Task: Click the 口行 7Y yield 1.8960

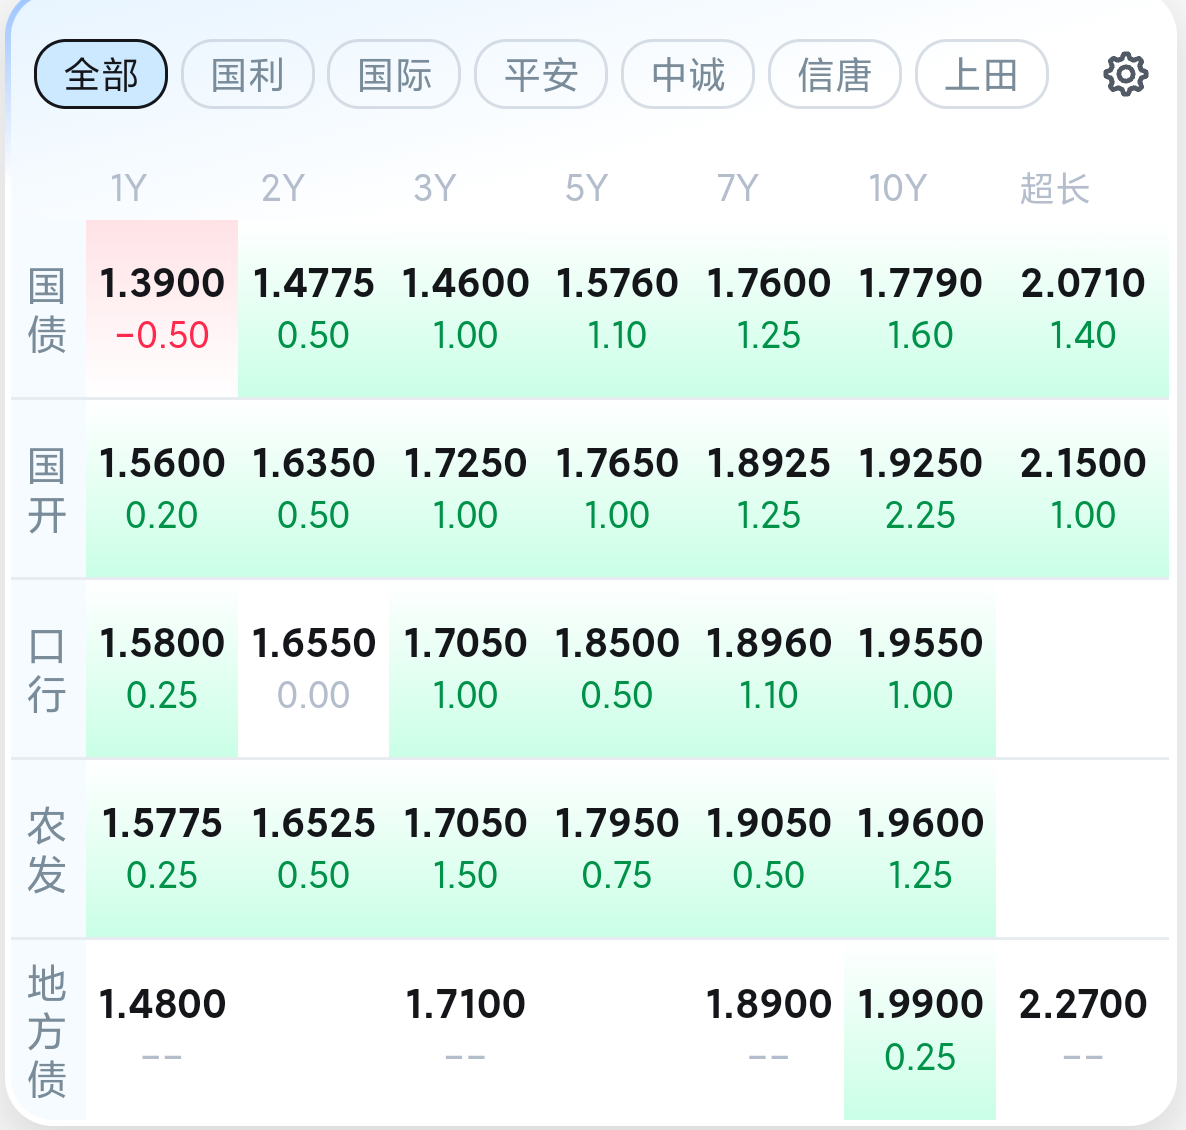Action: pyautogui.click(x=768, y=668)
